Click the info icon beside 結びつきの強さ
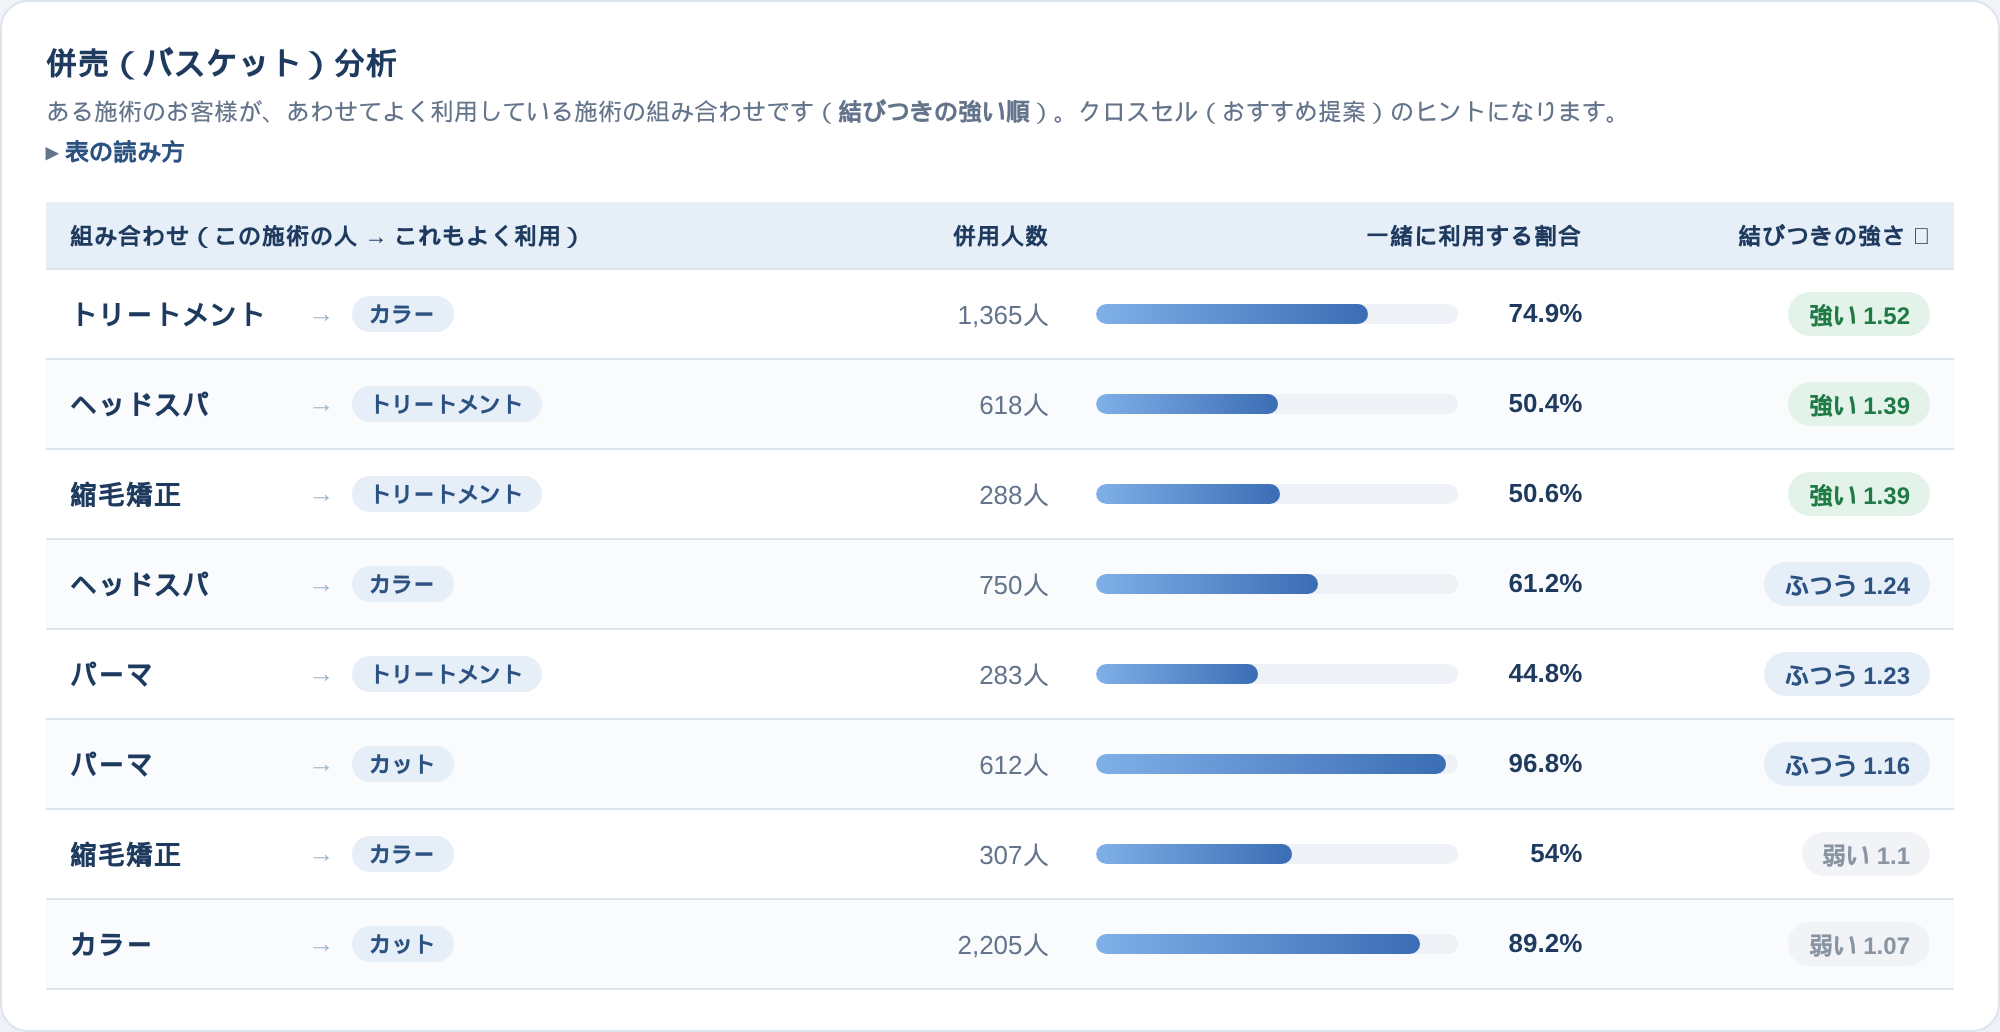Viewport: 2000px width, 1032px height. click(x=1921, y=236)
